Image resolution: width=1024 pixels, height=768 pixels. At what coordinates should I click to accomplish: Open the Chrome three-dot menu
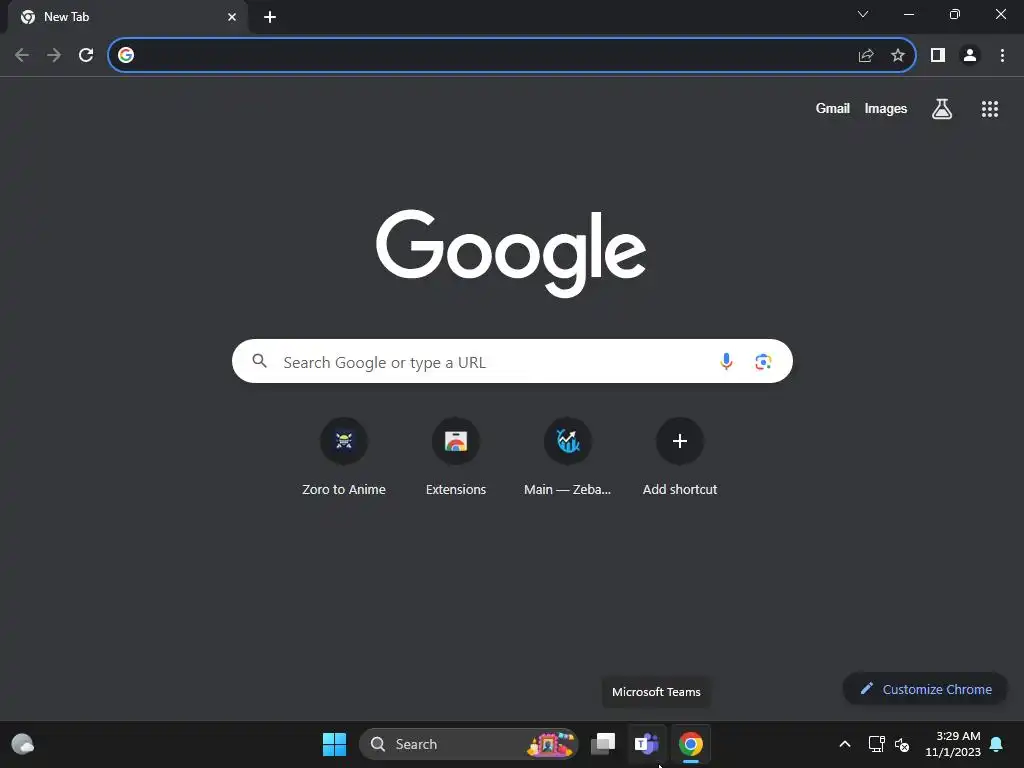click(1002, 56)
